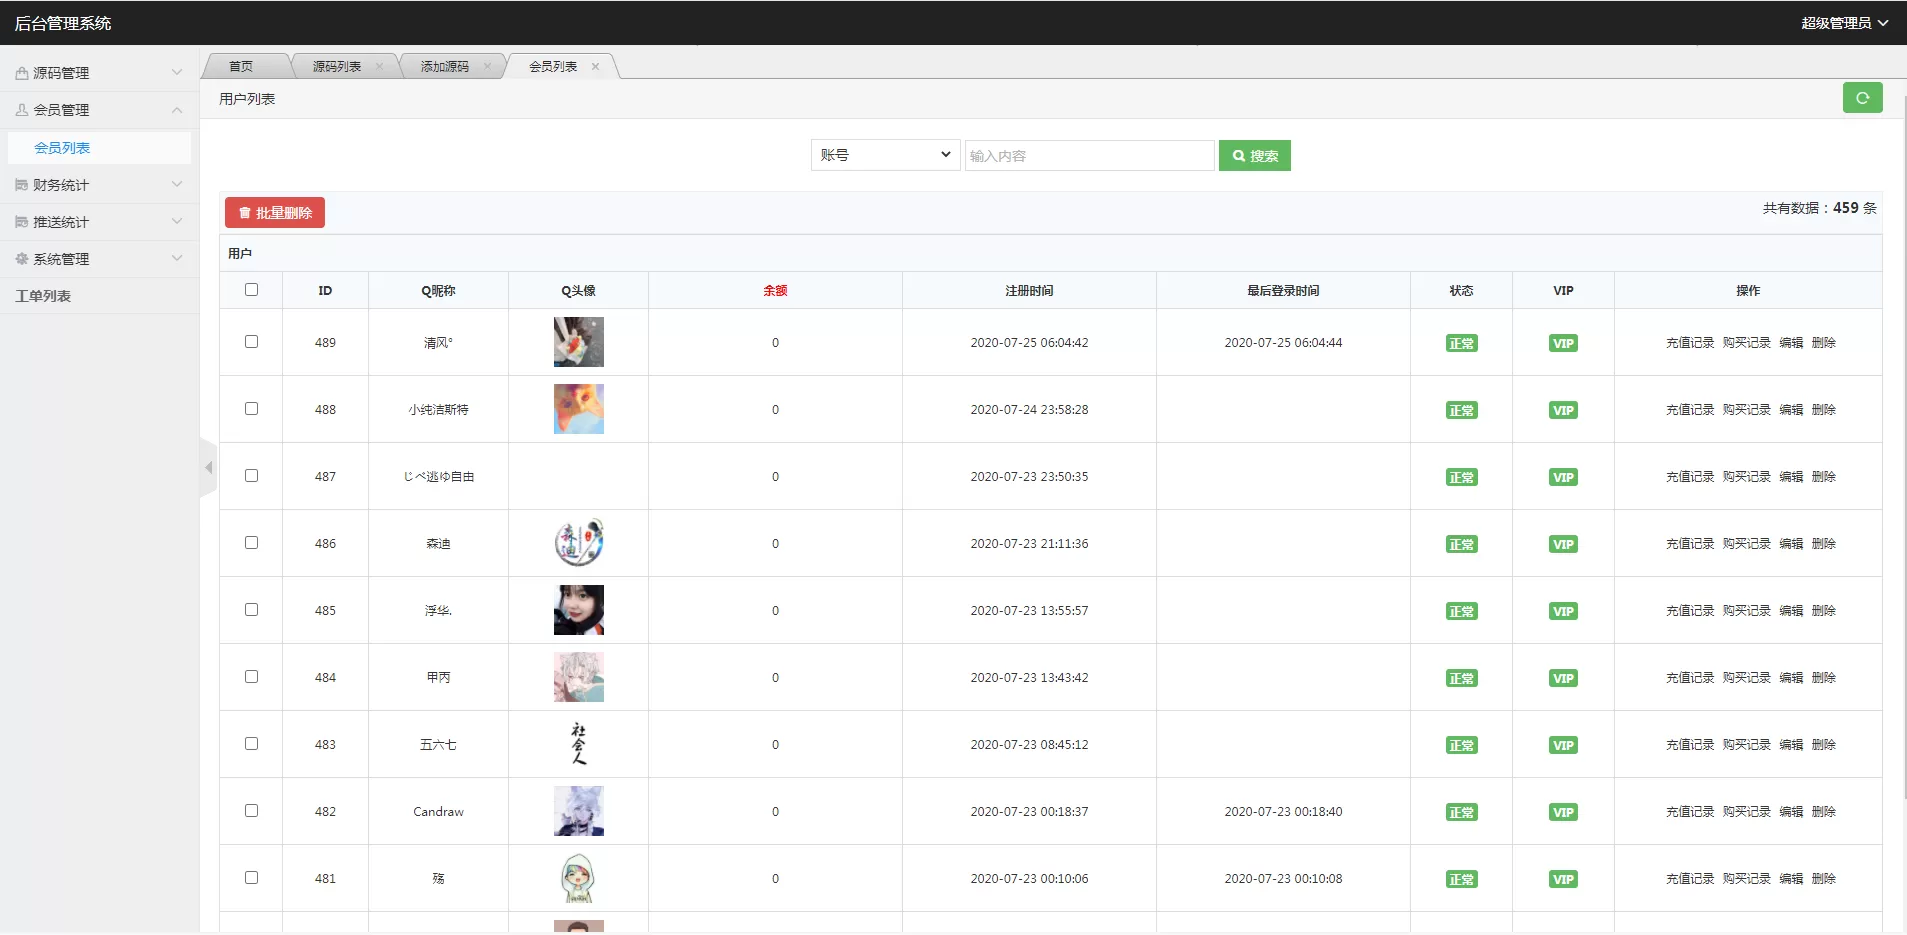Check the checkbox for user 489

(x=251, y=342)
